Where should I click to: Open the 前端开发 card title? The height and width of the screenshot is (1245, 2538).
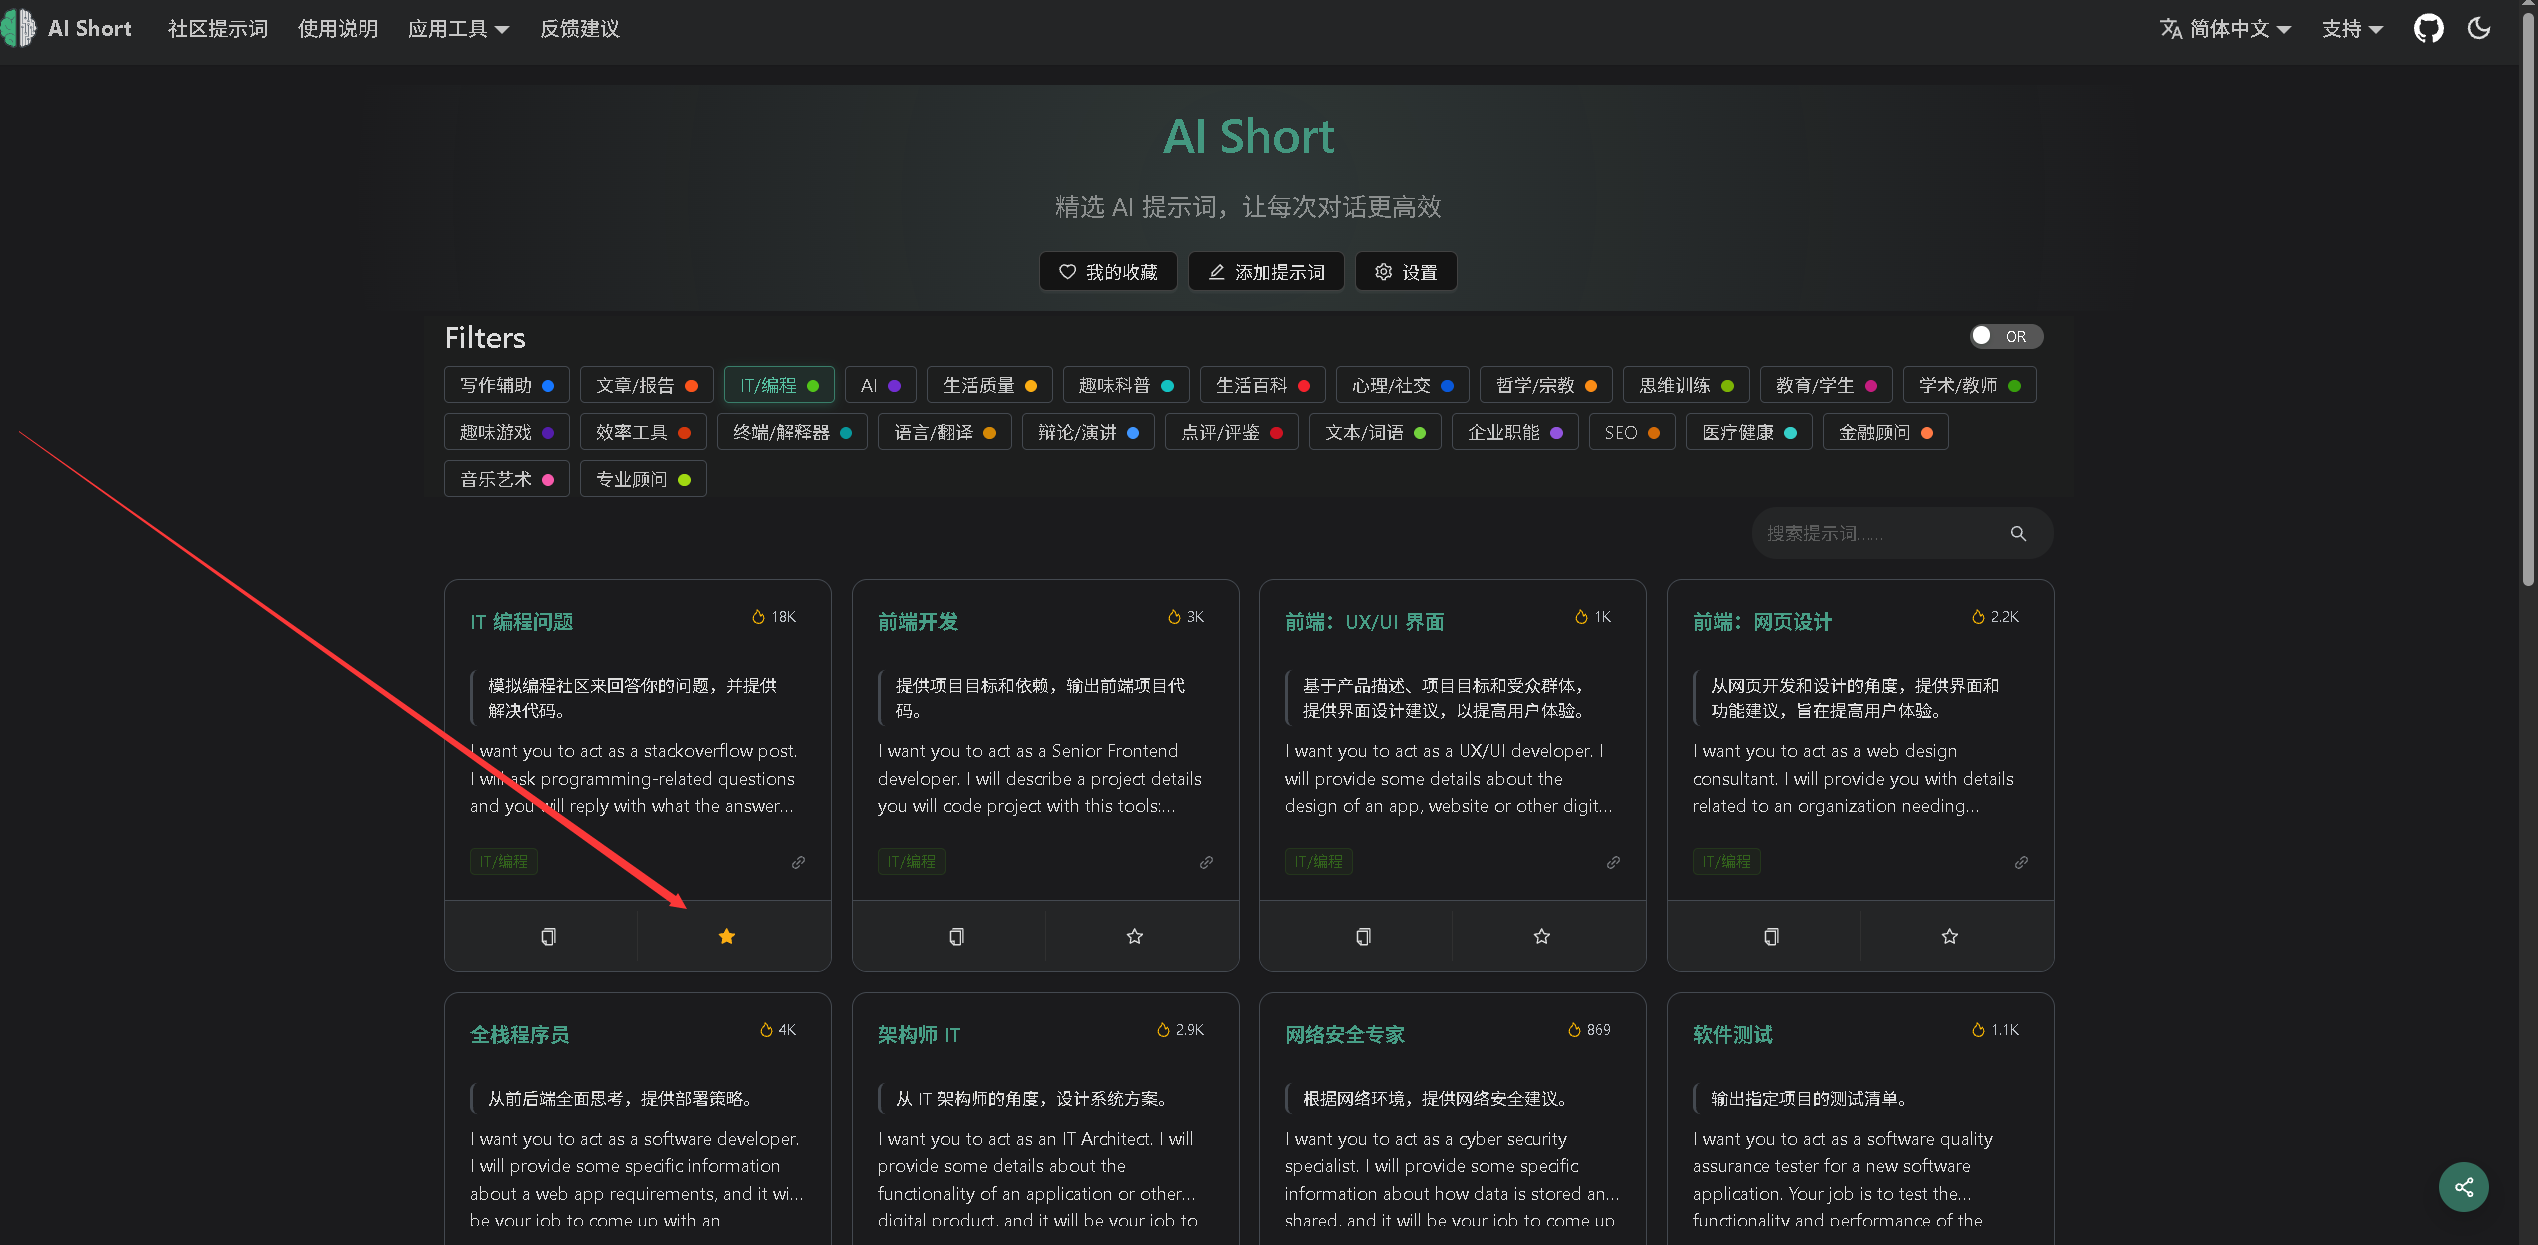coord(918,622)
